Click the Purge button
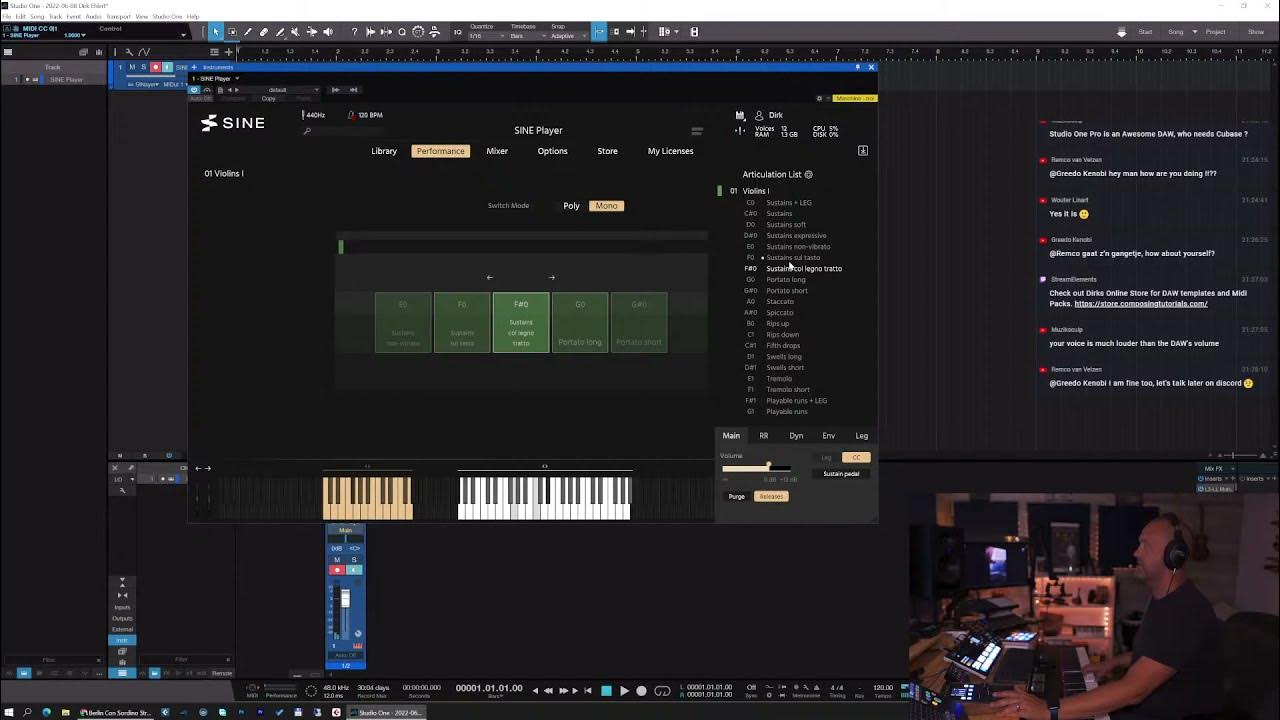 pyautogui.click(x=737, y=496)
